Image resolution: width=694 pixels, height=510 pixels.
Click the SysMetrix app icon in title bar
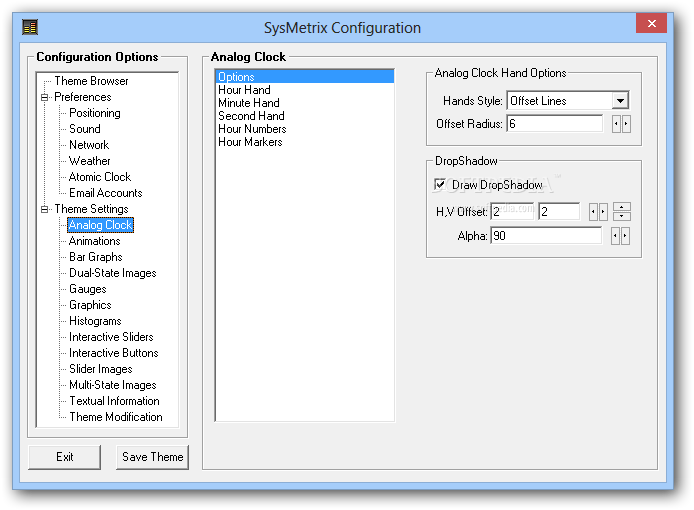pyautogui.click(x=30, y=27)
